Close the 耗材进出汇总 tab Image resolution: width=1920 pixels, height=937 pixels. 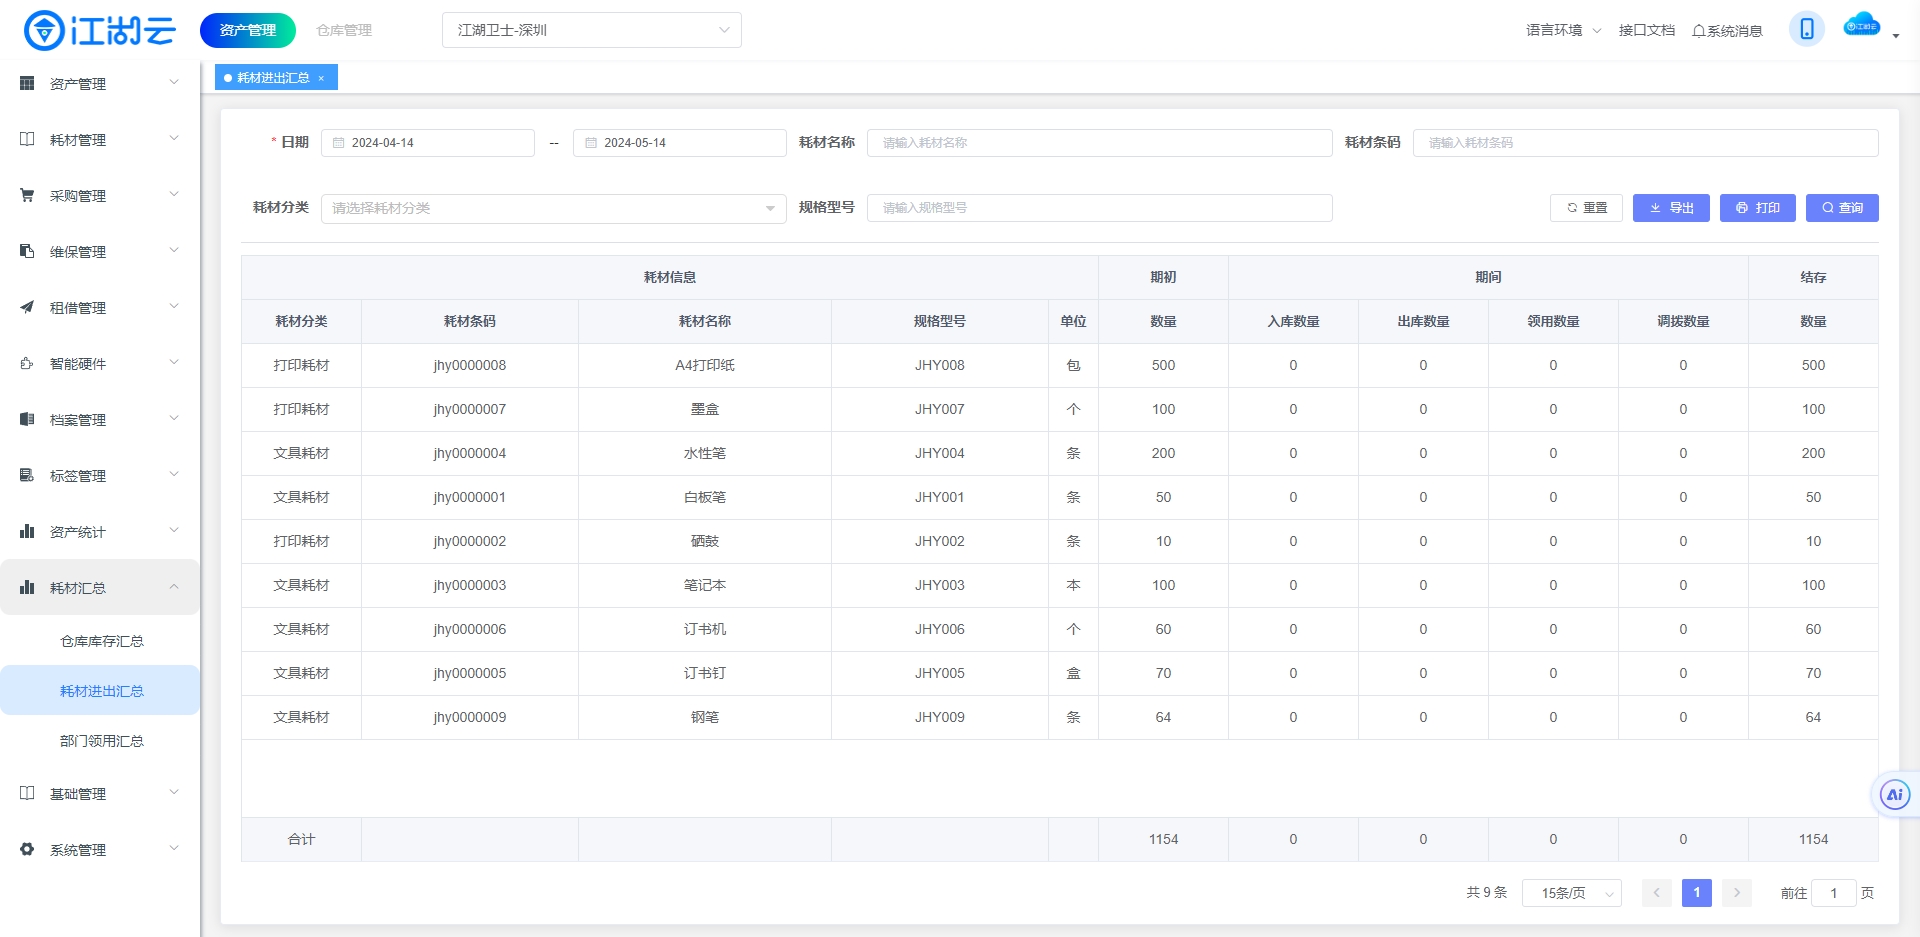[321, 78]
